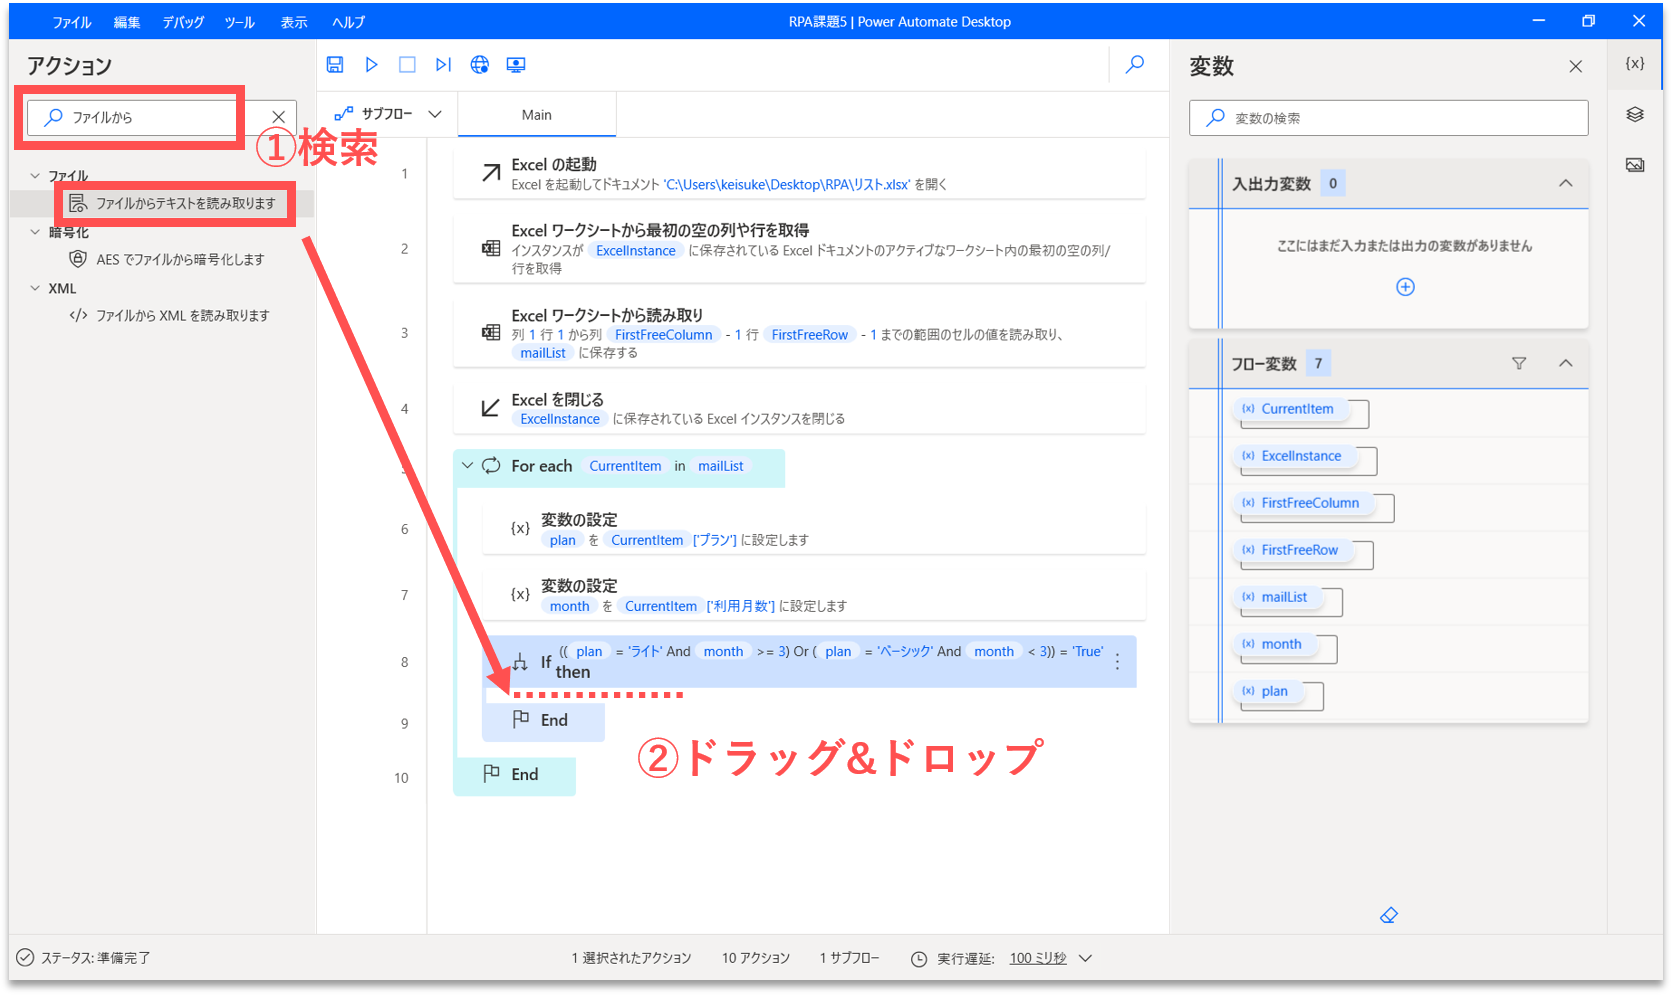The width and height of the screenshot is (1672, 995).
Task: Collapse the For each loop block
Action: coord(467,466)
